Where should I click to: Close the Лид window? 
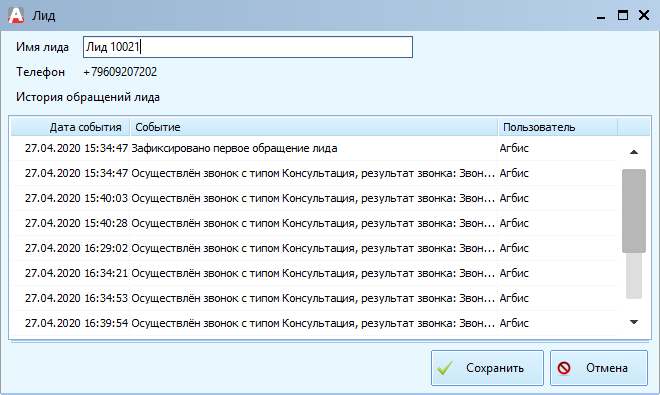pyautogui.click(x=644, y=16)
